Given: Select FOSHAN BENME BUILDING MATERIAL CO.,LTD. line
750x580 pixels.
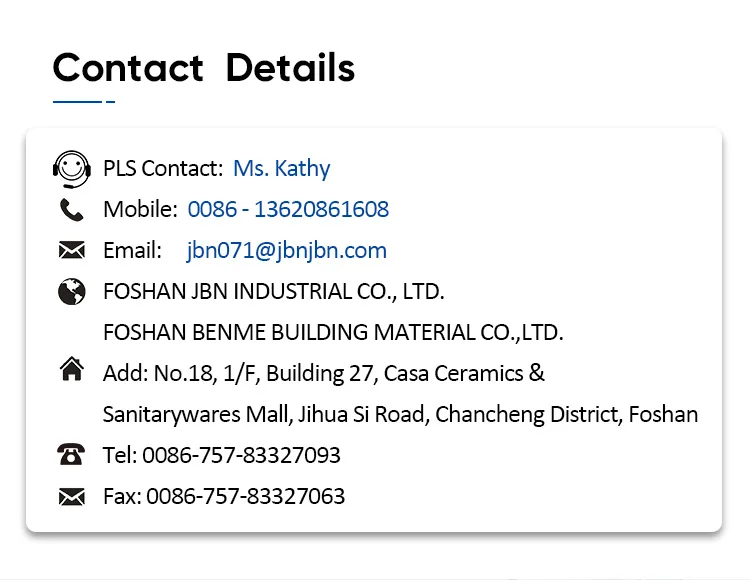Looking at the screenshot, I should point(333,333).
